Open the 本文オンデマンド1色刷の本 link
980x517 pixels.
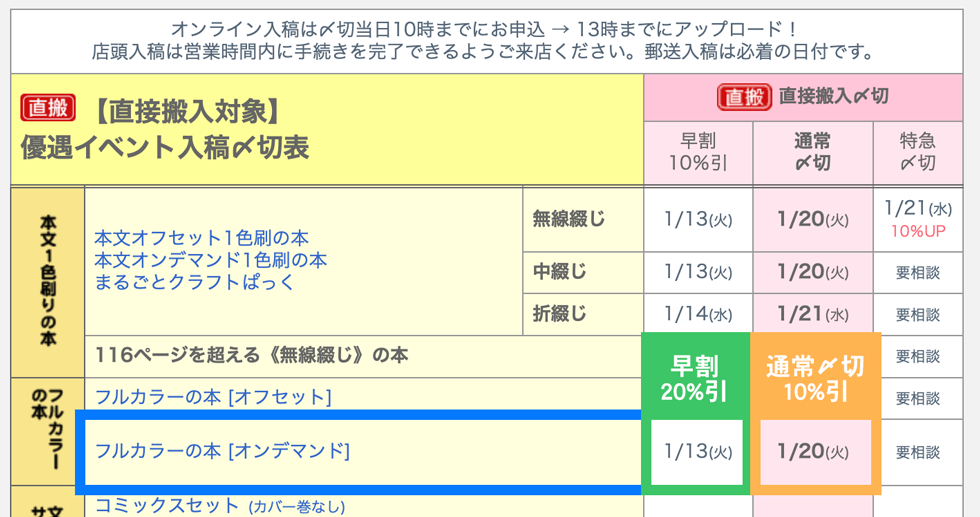tap(210, 260)
